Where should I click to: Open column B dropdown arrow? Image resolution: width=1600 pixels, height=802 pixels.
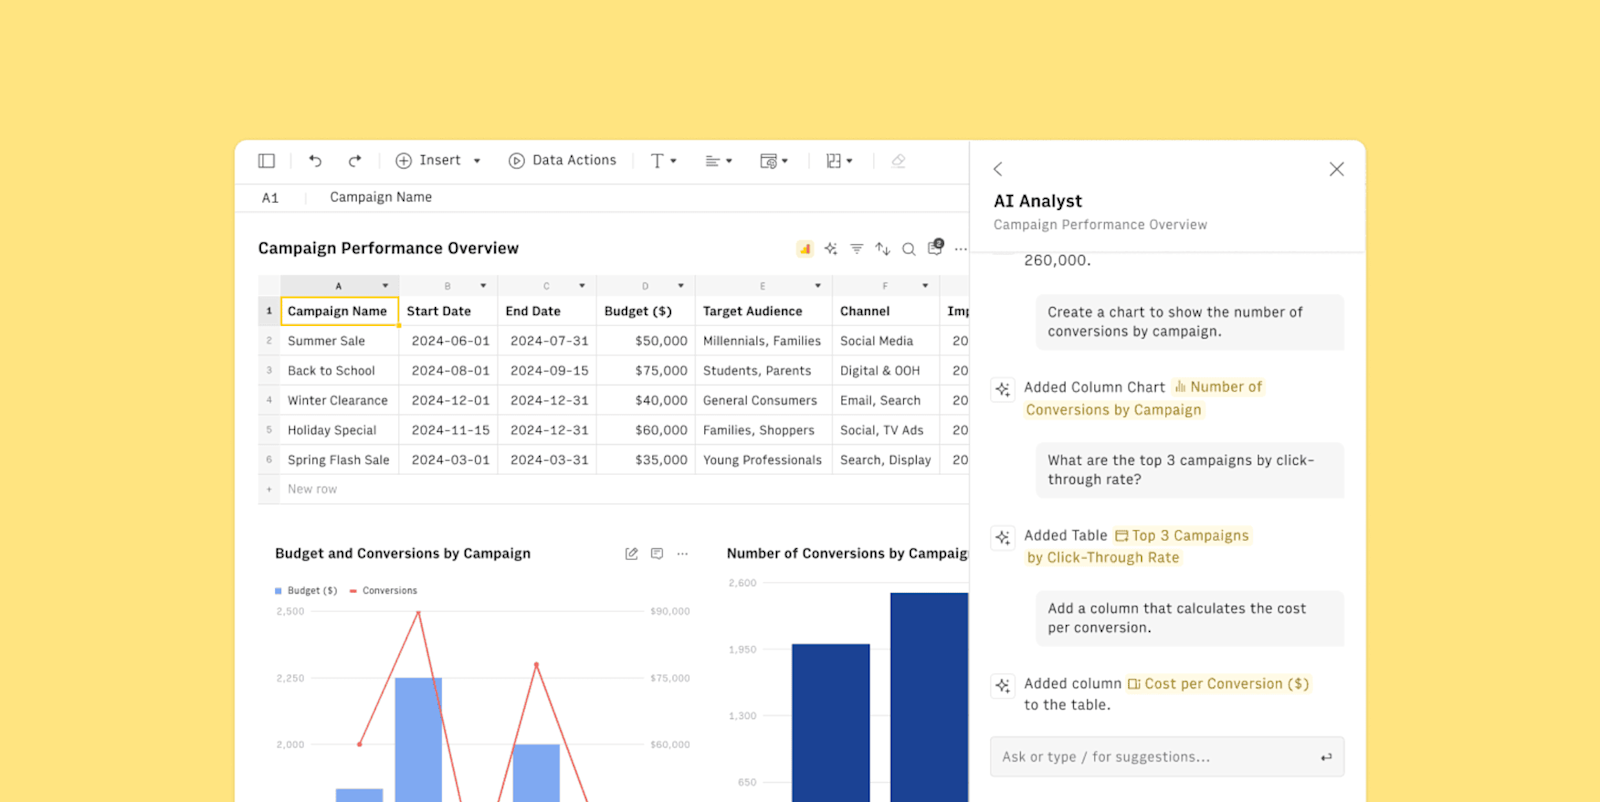click(483, 286)
